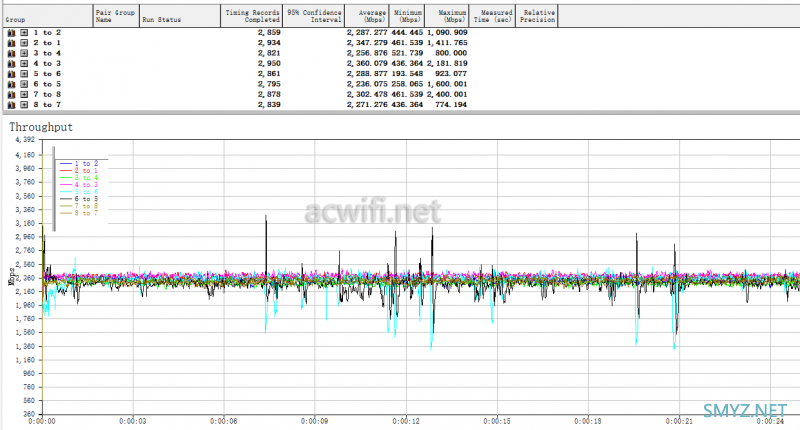Select the '8 to 7' group label
The image size is (800, 430).
click(47, 105)
